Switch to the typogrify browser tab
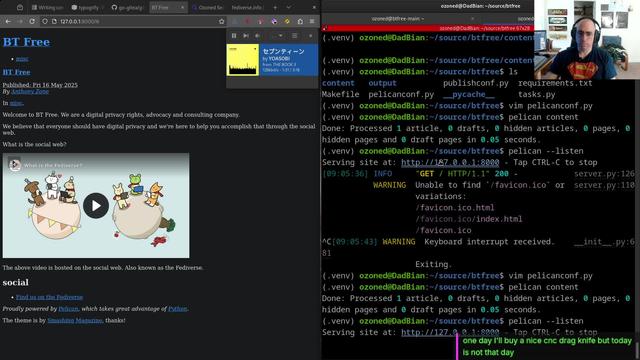Screen dimensions: 640x360 (x=87, y=7)
